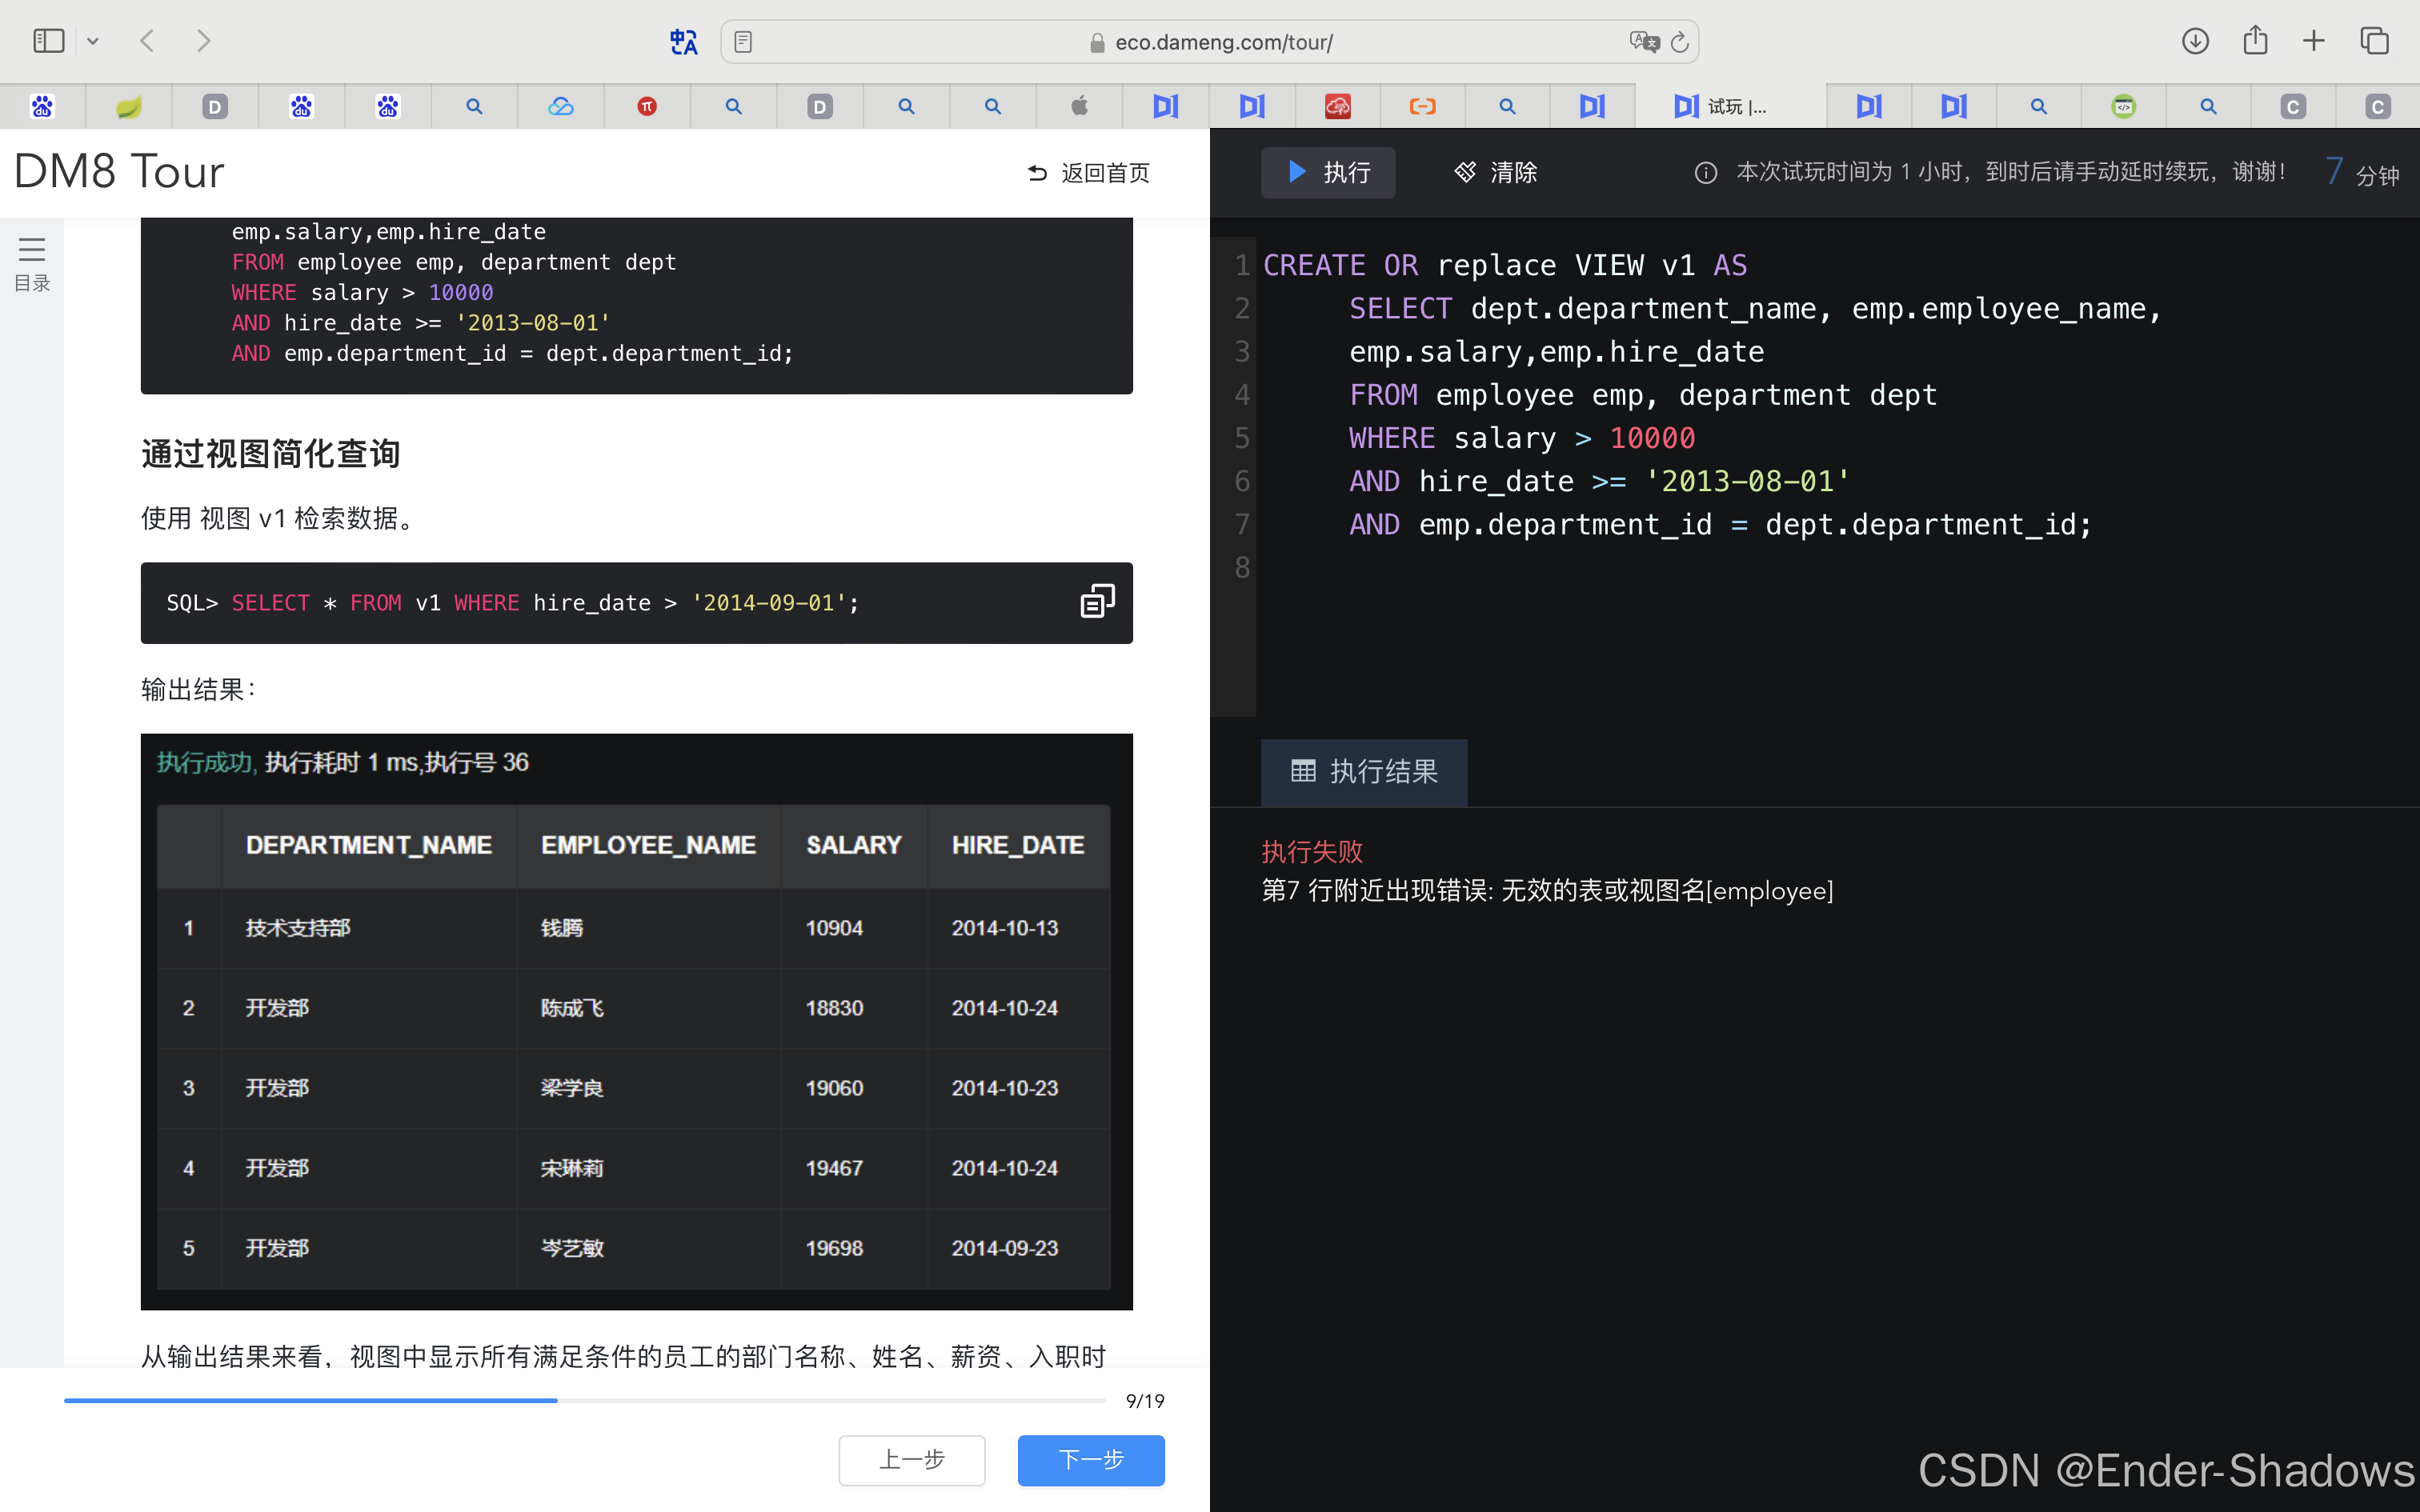Reload the current page

tap(1680, 42)
